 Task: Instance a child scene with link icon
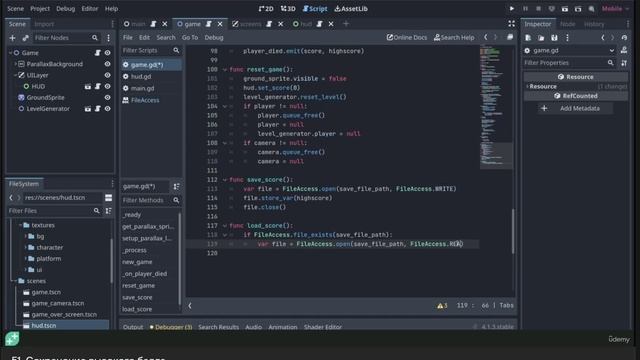coord(25,38)
